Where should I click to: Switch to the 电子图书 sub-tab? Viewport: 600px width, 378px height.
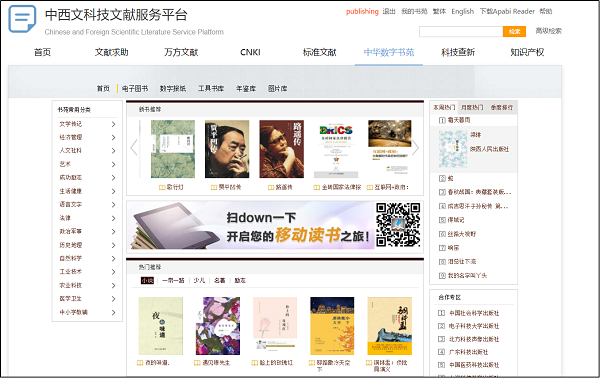(x=135, y=89)
